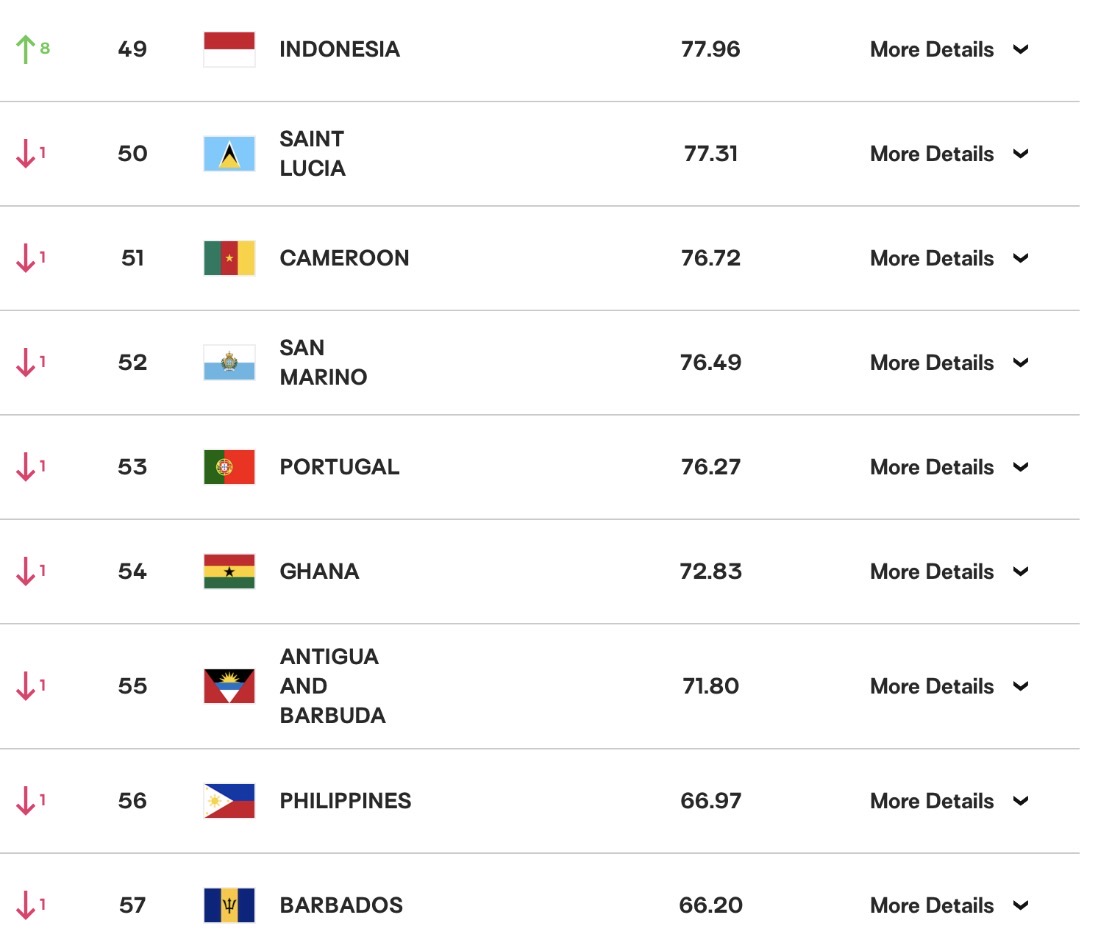
Task: Click the Philippines flag icon
Action: [229, 801]
